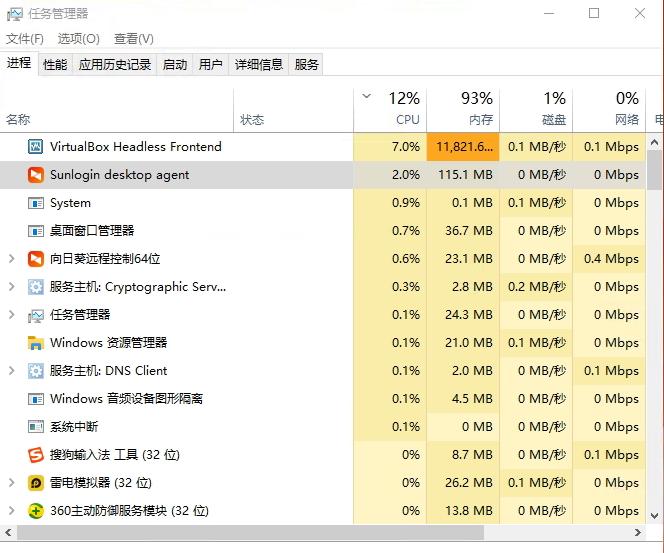The width and height of the screenshot is (664, 553).
Task: Expand 服务主机: Cryptographic Services group
Action: (11, 287)
